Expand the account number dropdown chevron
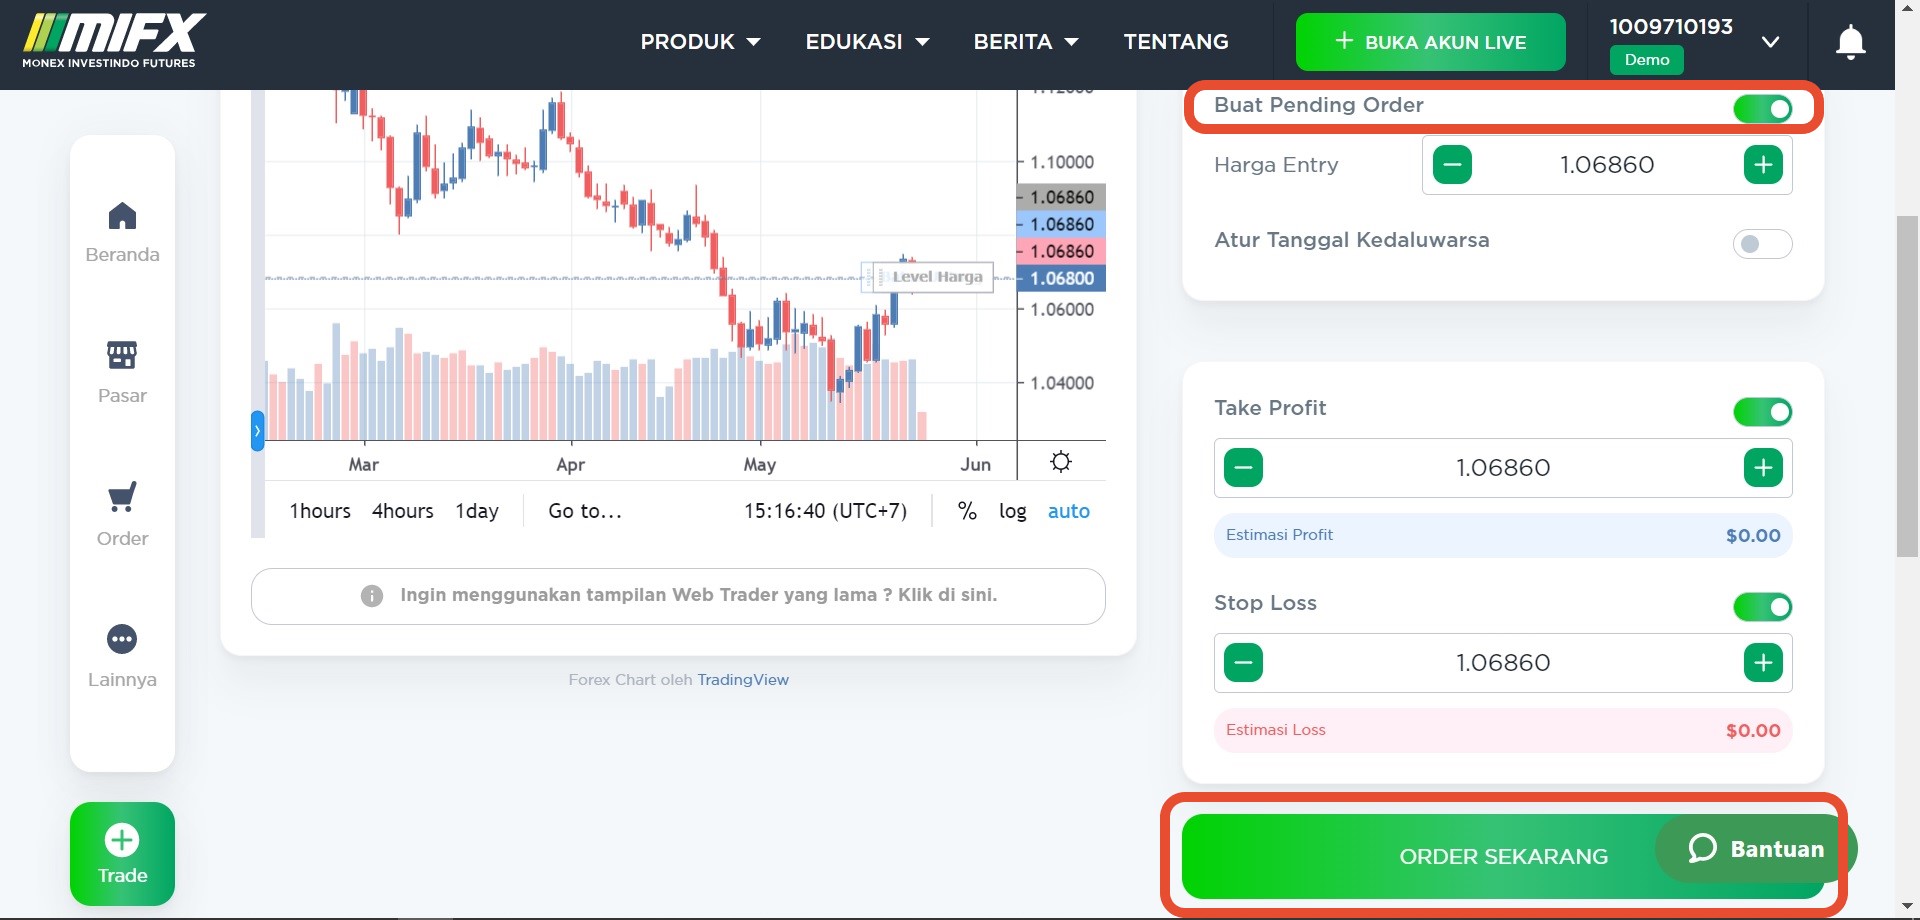Screen dimensions: 1920x920 pos(1770,42)
